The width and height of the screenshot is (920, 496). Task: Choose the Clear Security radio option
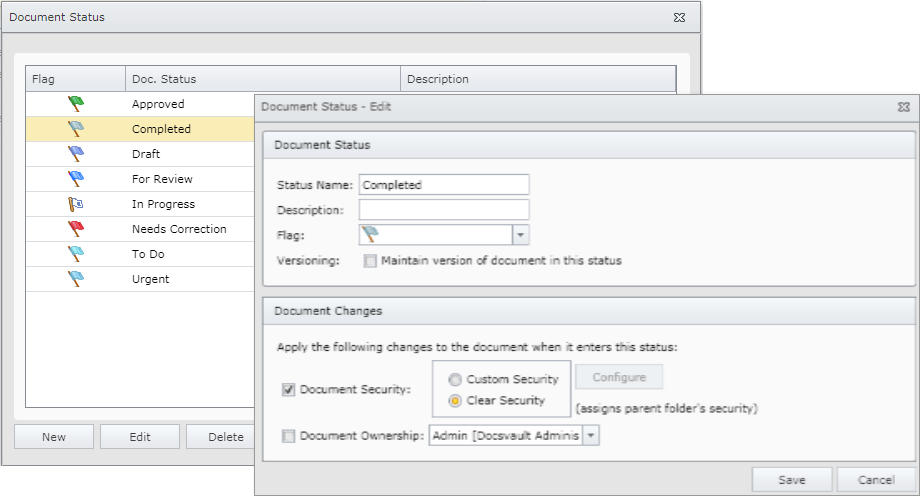[x=455, y=401]
